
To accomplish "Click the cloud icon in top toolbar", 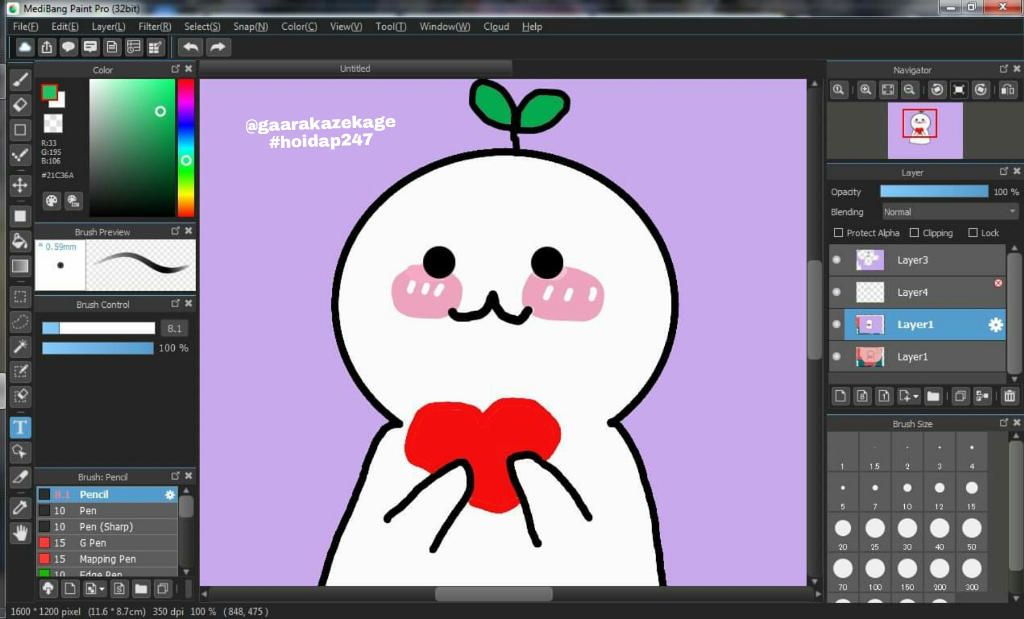I will 25,47.
